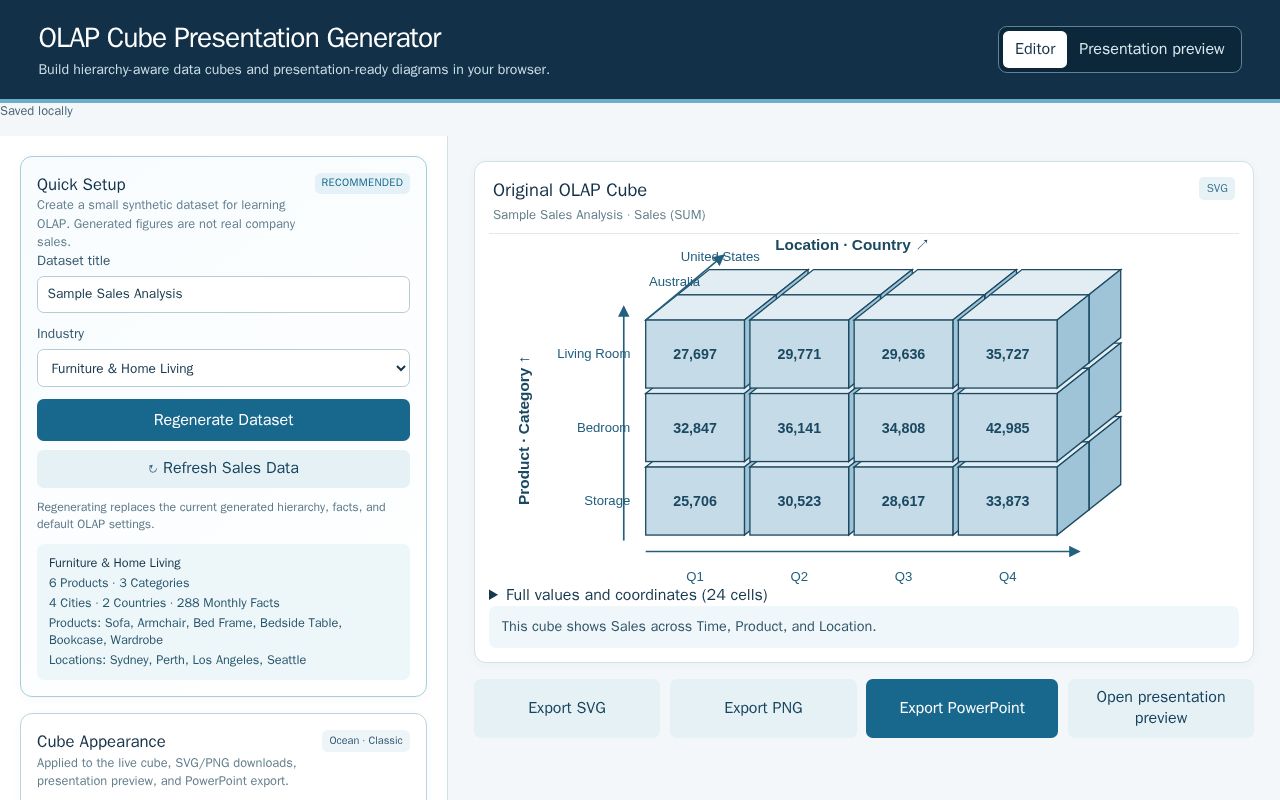The width and height of the screenshot is (1280, 800).
Task: Click the Export PowerPoint button
Action: 962,708
